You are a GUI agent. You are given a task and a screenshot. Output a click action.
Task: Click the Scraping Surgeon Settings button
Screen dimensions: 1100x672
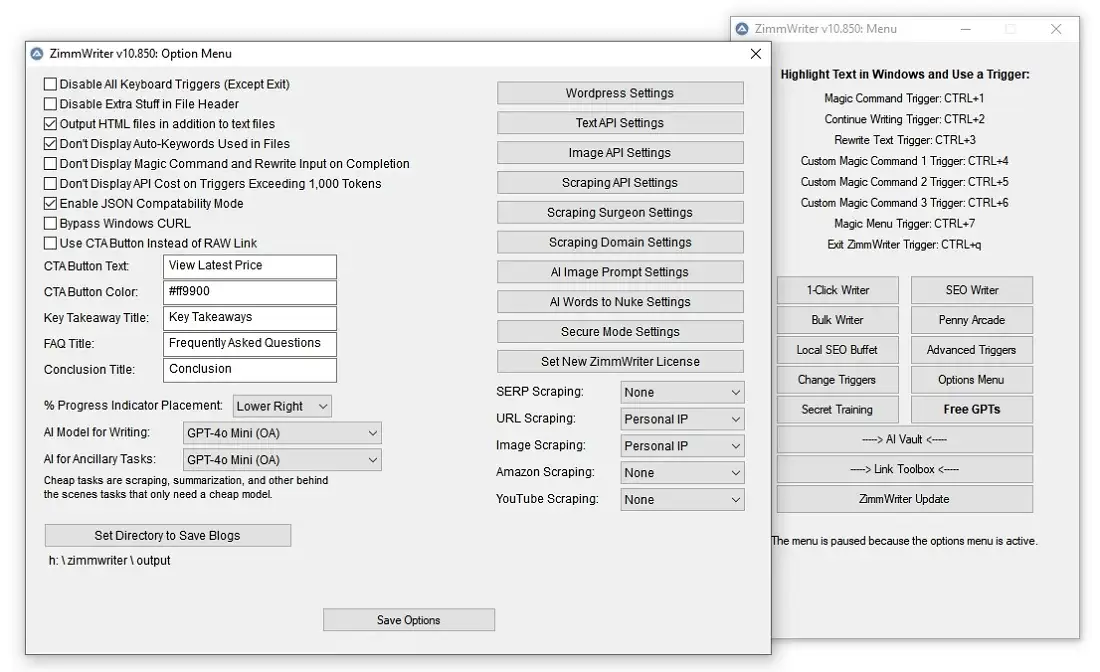tap(620, 213)
